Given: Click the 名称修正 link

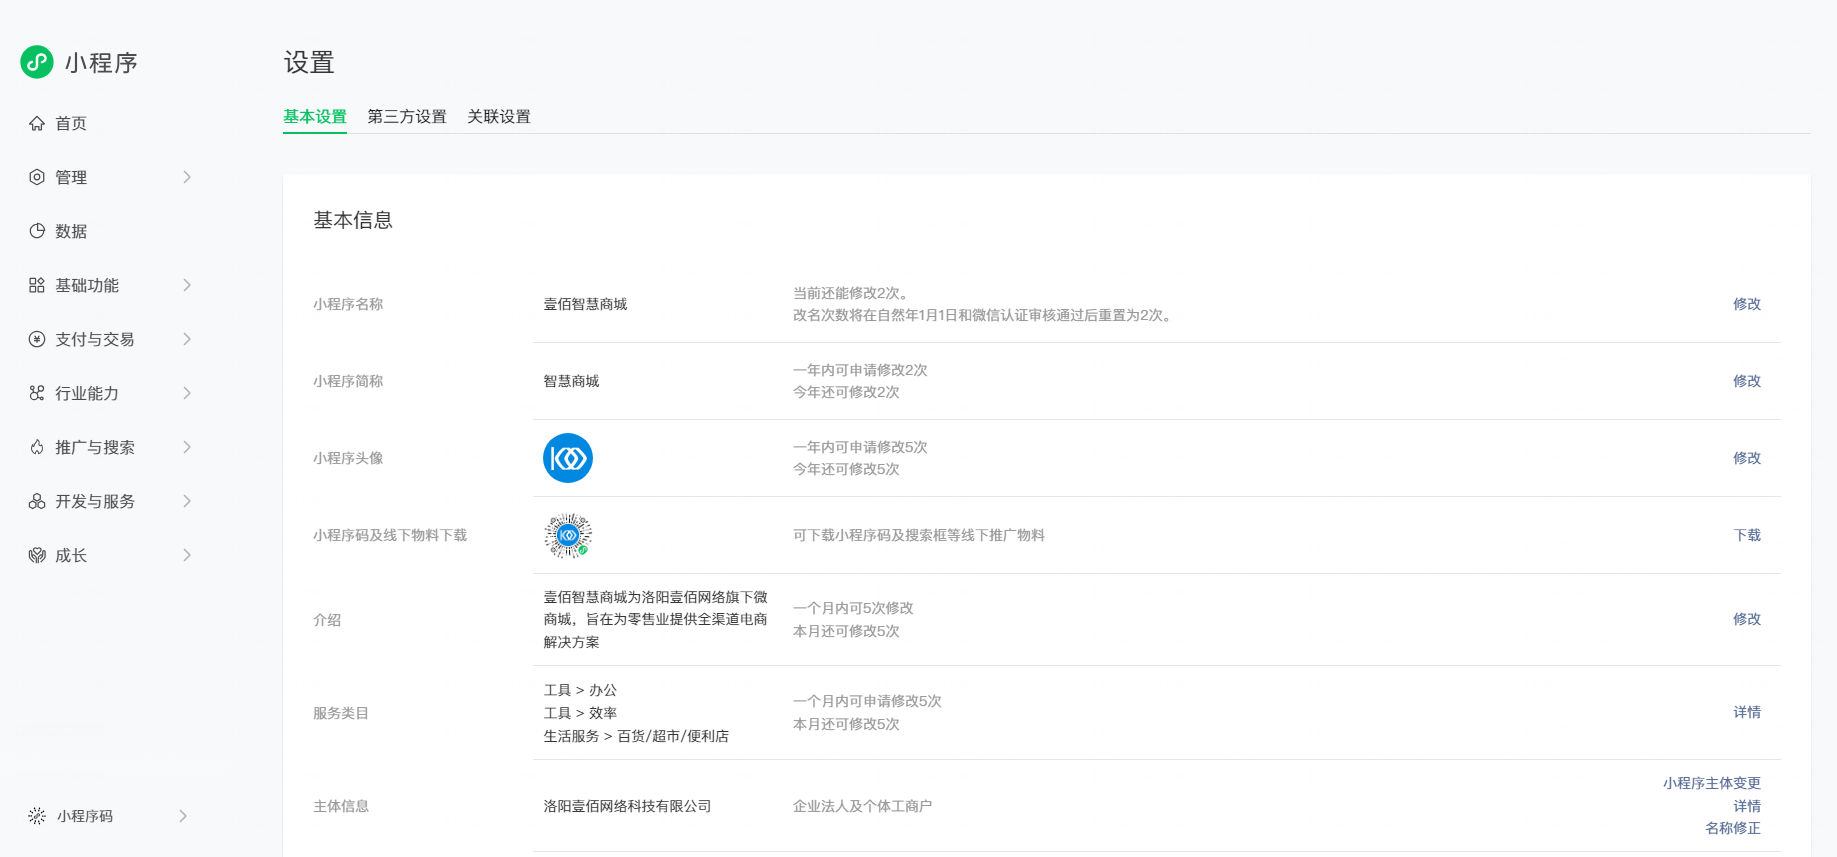Looking at the screenshot, I should coord(1733,828).
